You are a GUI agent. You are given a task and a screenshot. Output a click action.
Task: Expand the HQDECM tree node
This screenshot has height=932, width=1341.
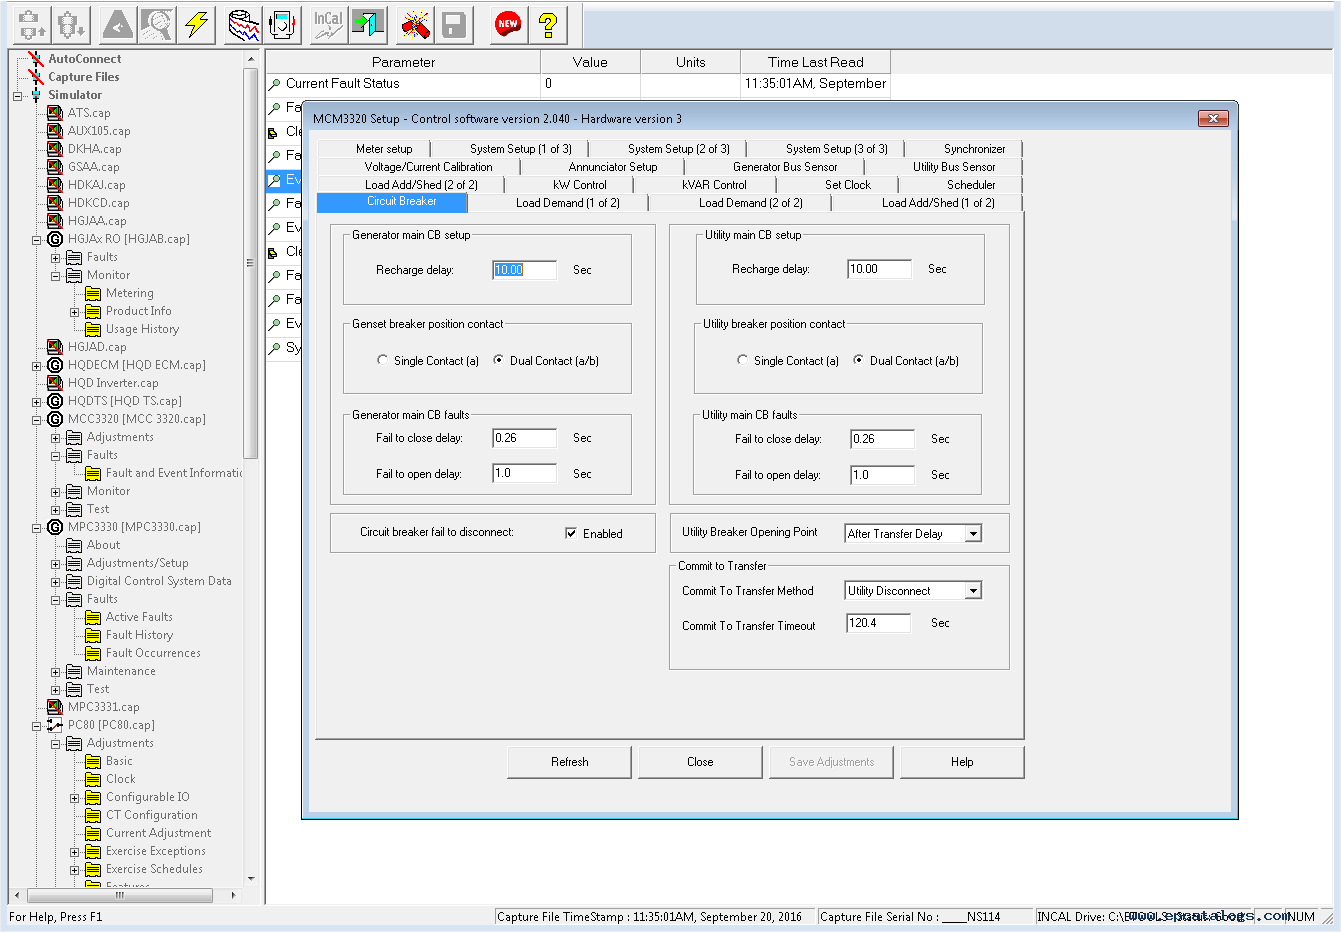pos(37,366)
